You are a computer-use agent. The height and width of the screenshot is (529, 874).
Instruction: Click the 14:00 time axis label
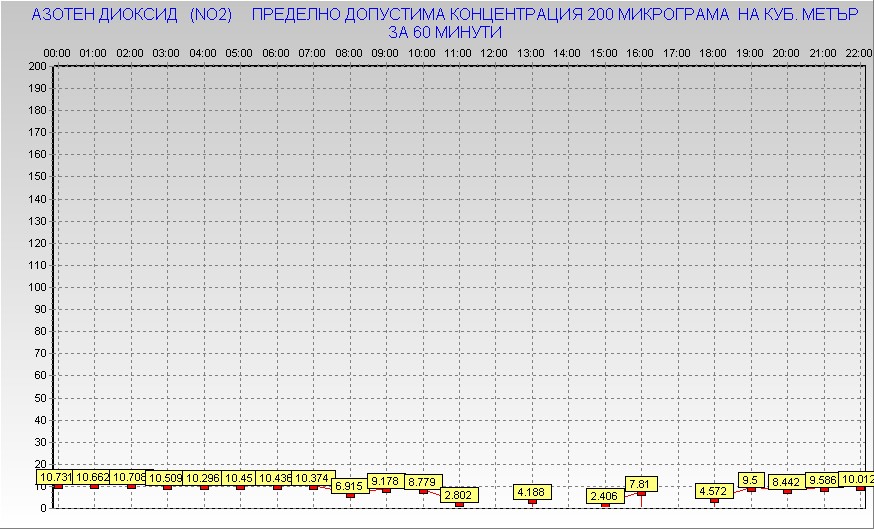567,52
